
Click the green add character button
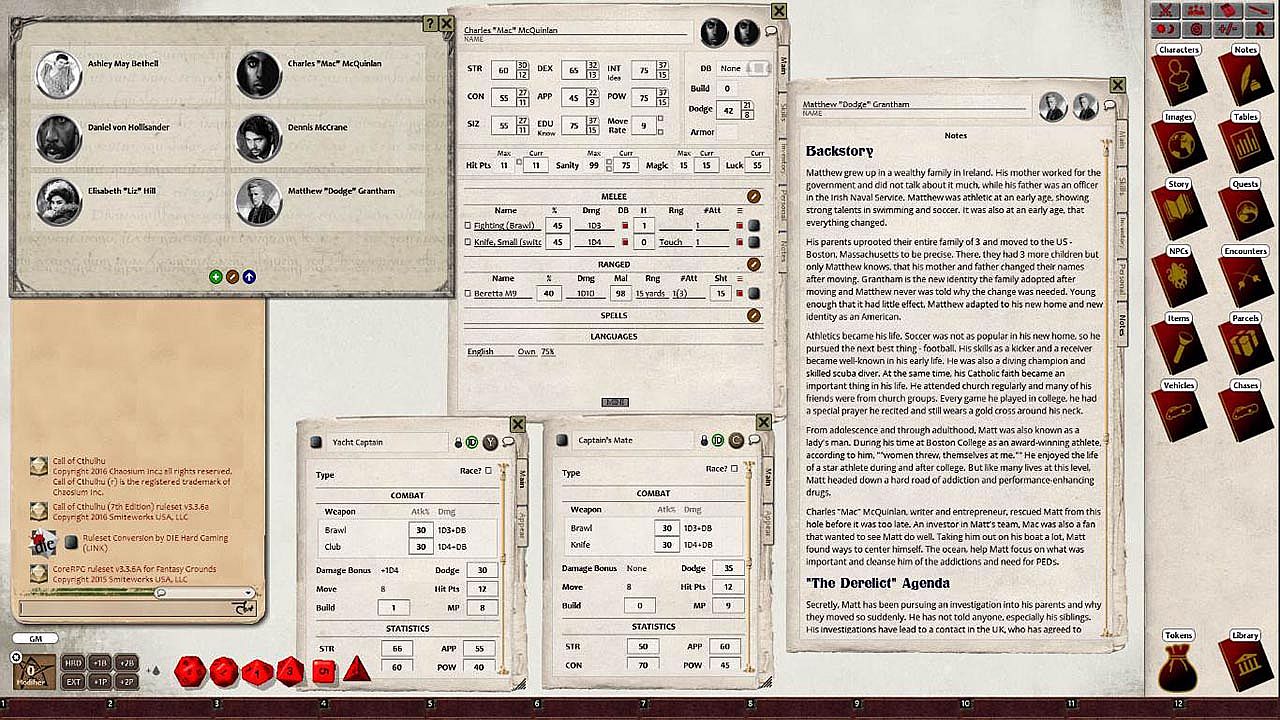tap(216, 276)
